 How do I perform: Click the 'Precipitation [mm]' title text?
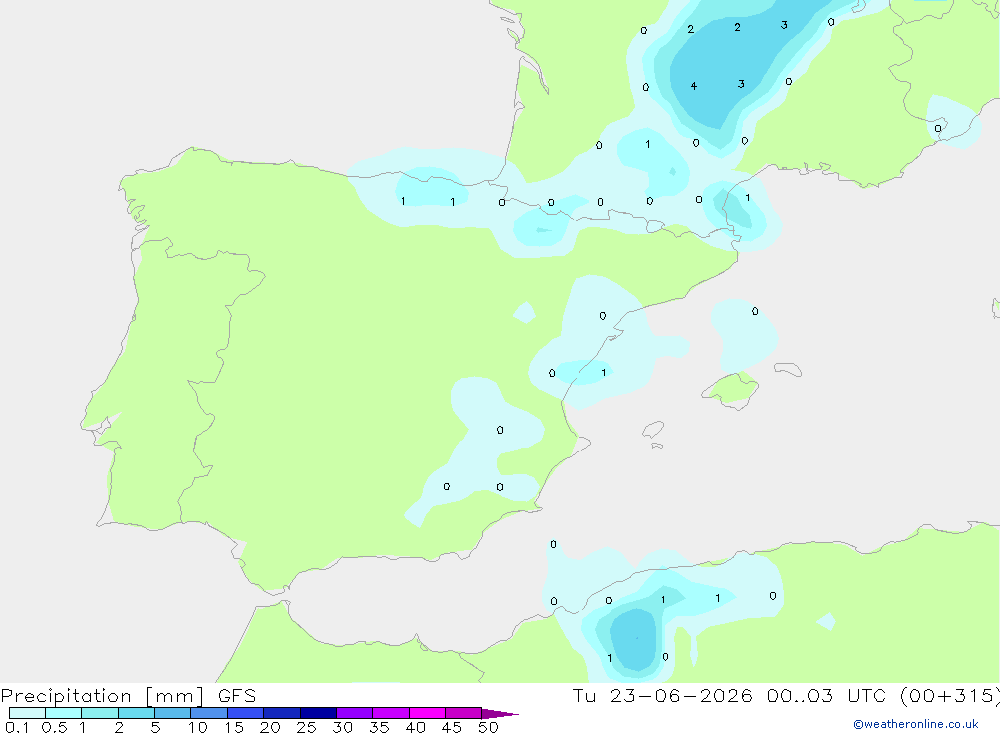click(x=103, y=696)
